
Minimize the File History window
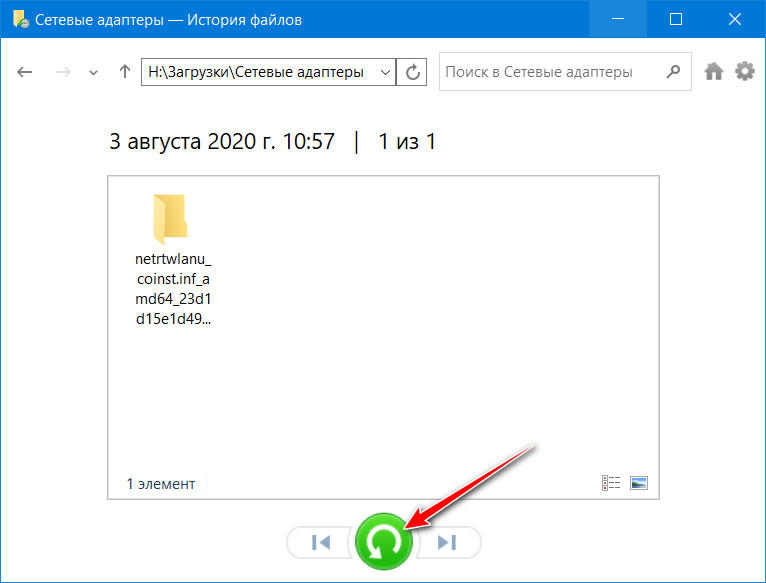click(617, 19)
